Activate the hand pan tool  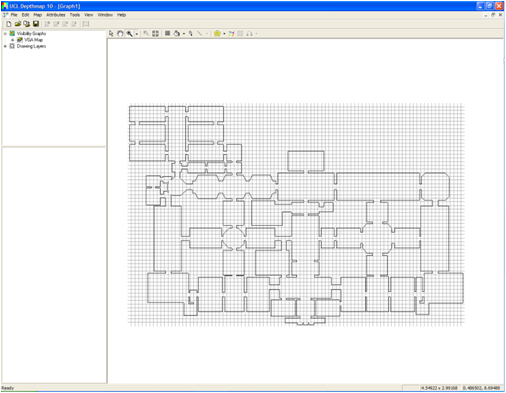tap(120, 33)
